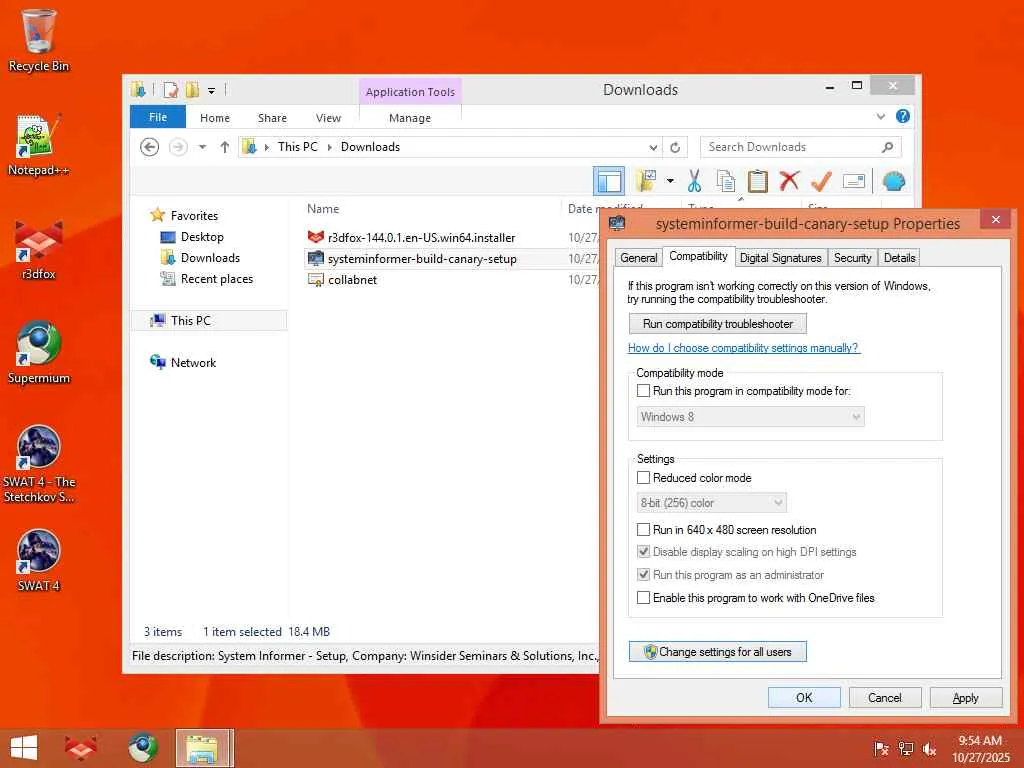
Task: Switch to the Share ribbon tab
Action: [272, 118]
